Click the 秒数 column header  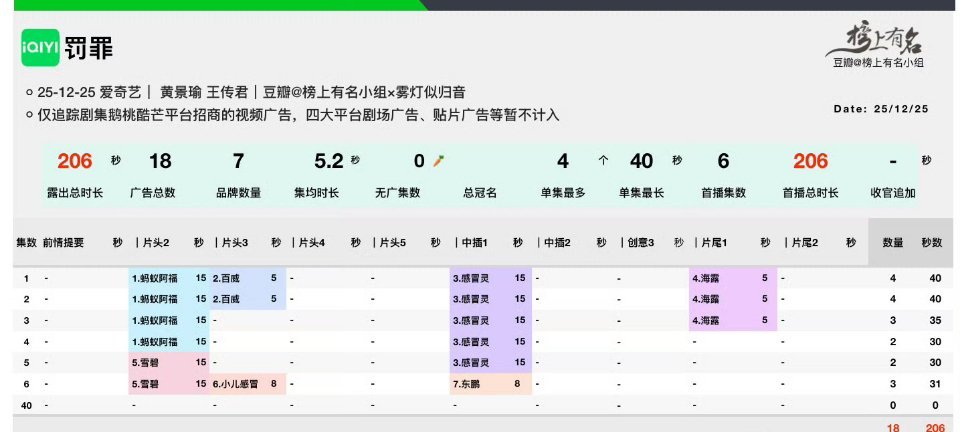[x=932, y=243]
